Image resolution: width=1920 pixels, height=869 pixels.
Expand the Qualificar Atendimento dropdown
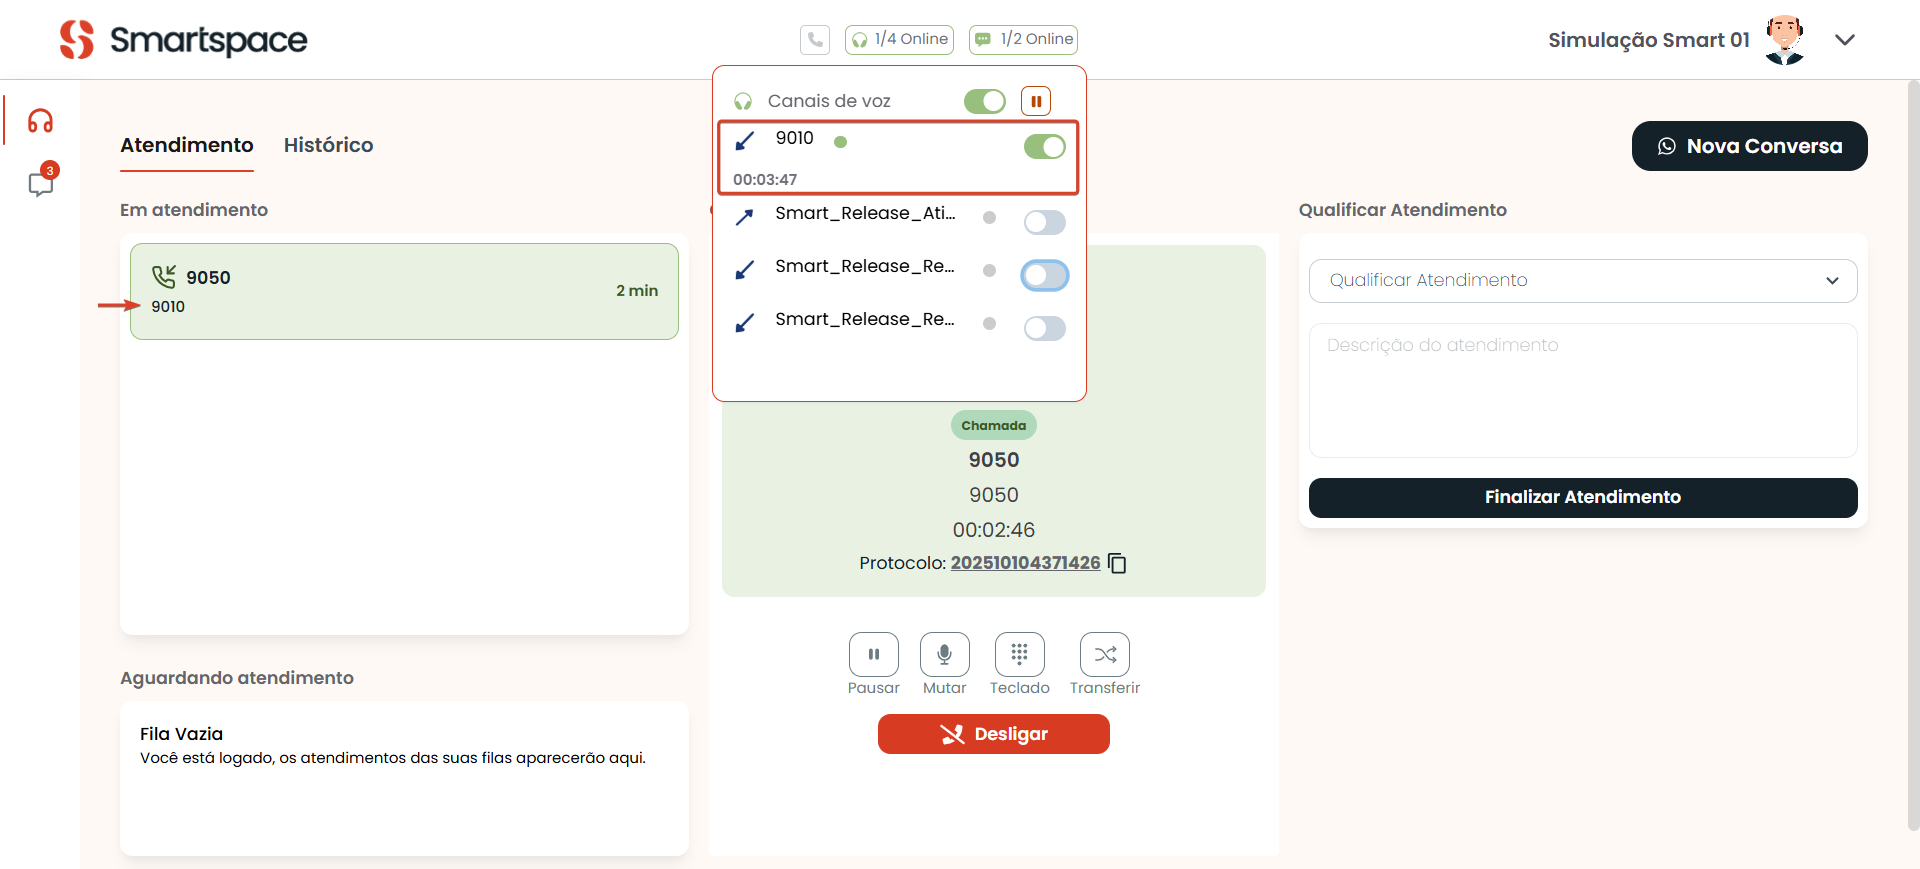[x=1582, y=281]
